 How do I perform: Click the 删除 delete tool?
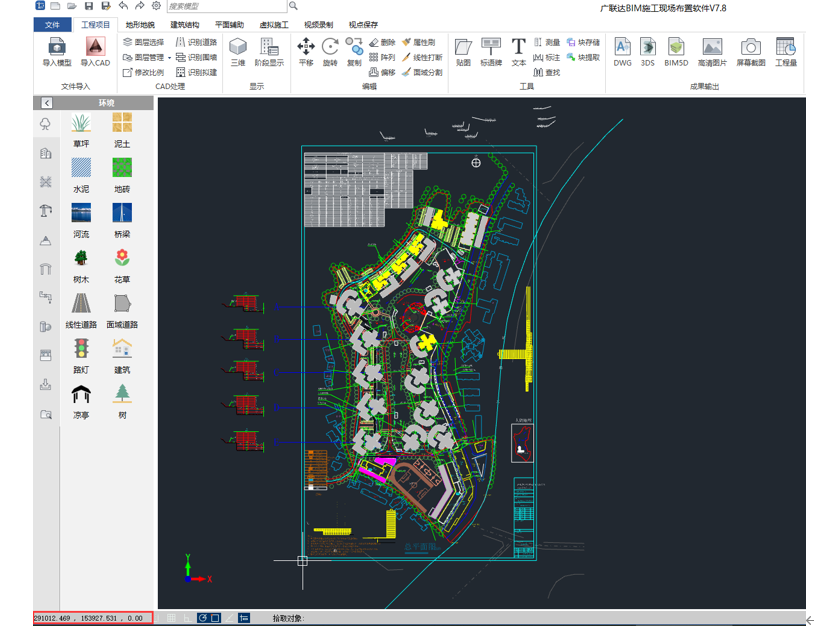pyautogui.click(x=382, y=42)
